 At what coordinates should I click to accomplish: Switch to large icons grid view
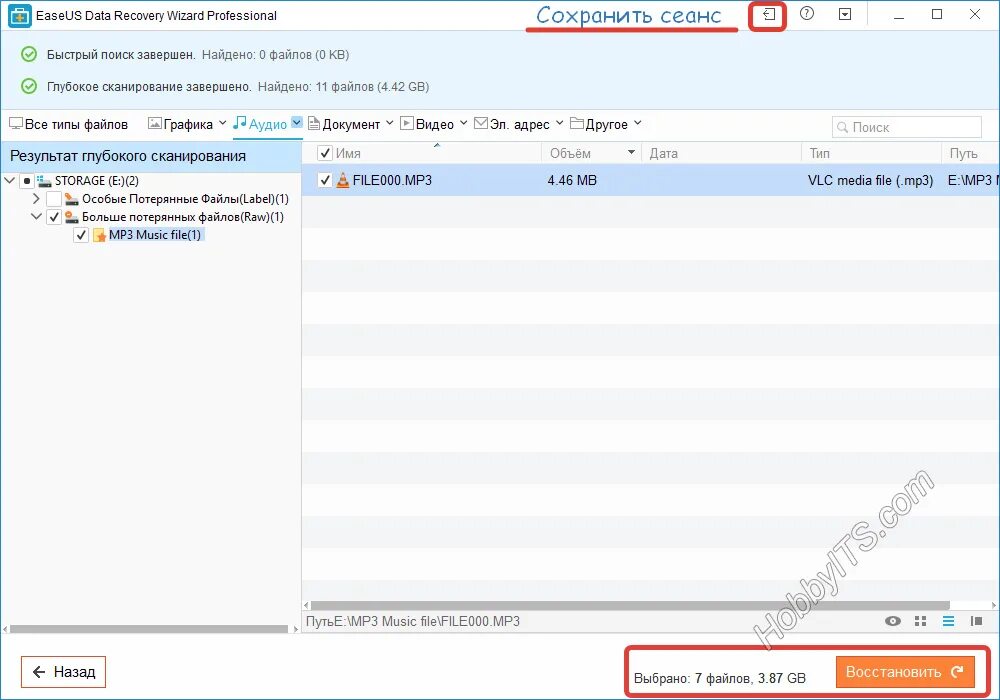[920, 621]
